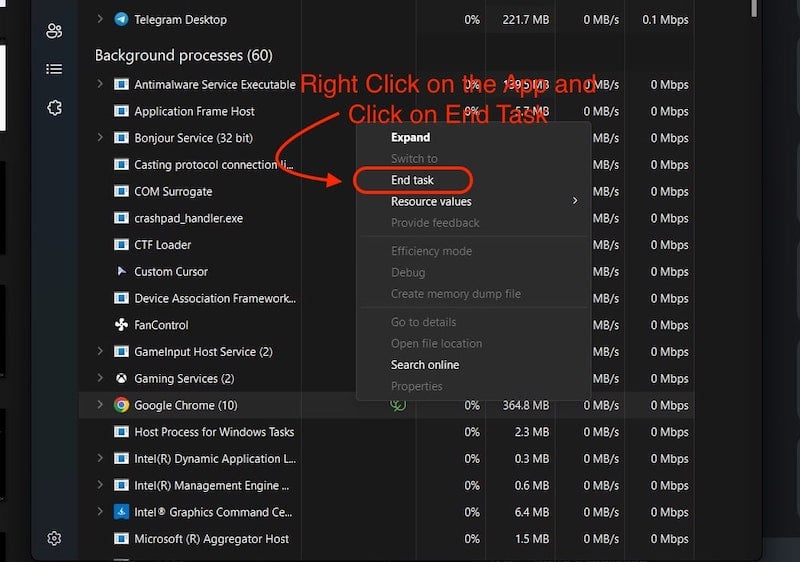Expand GameInput Host Service (2)
The width and height of the screenshot is (800, 562).
tap(100, 351)
